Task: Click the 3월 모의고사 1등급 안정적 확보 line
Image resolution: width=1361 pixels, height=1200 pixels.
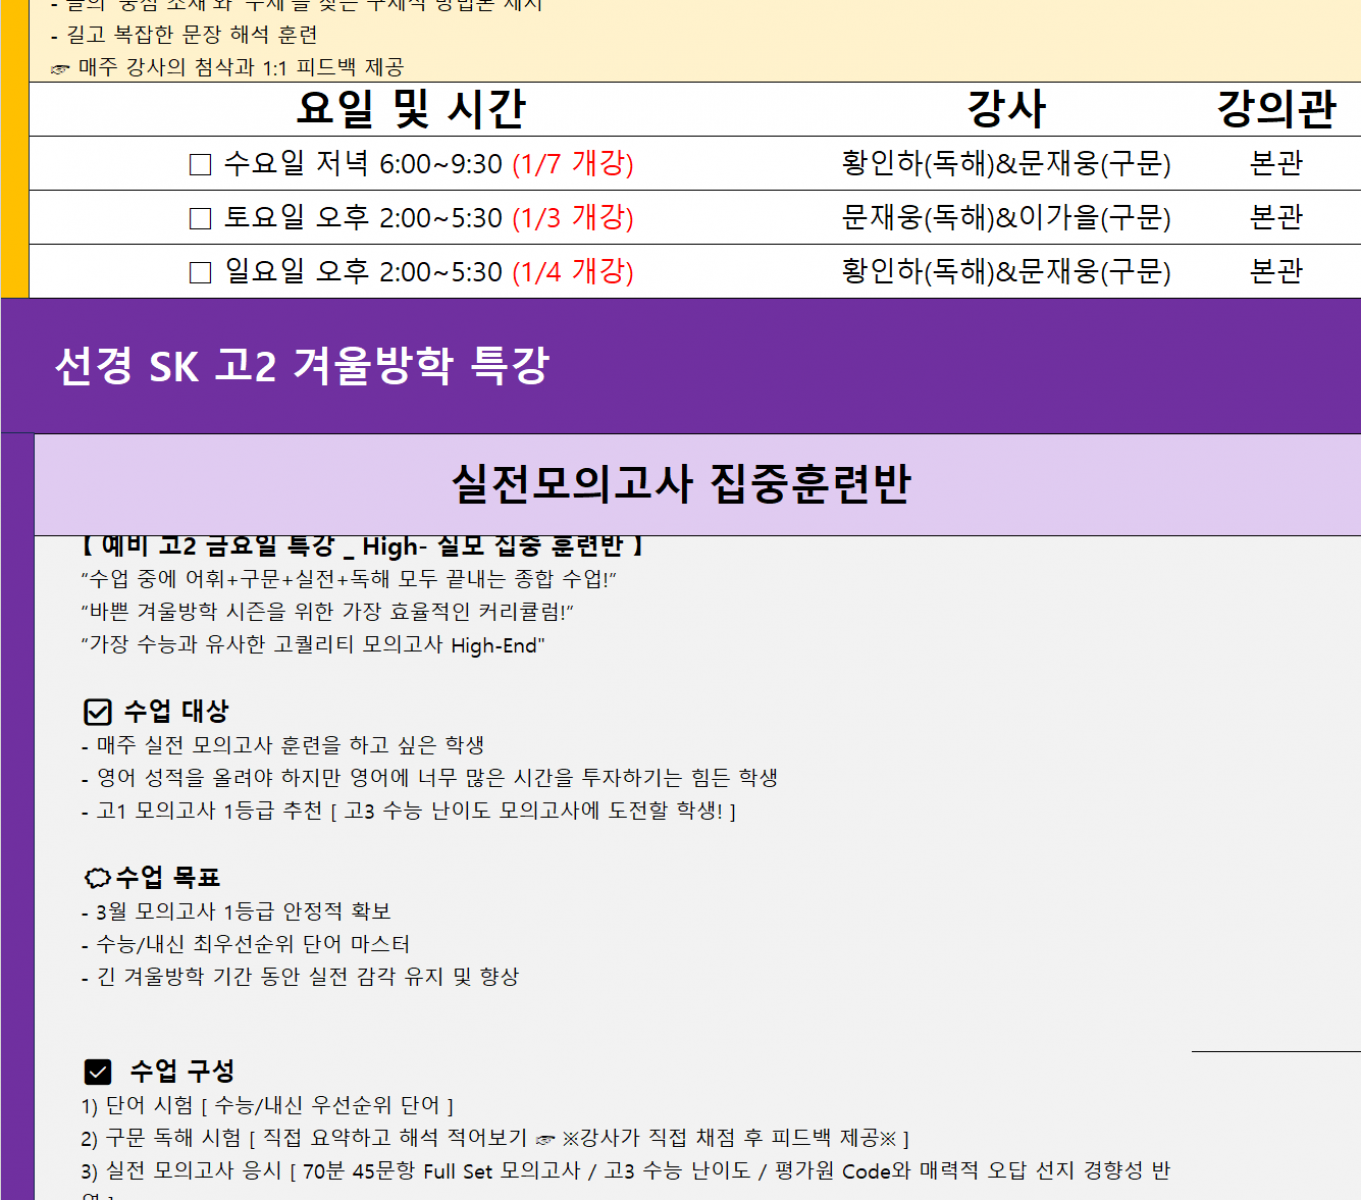Action: (236, 912)
